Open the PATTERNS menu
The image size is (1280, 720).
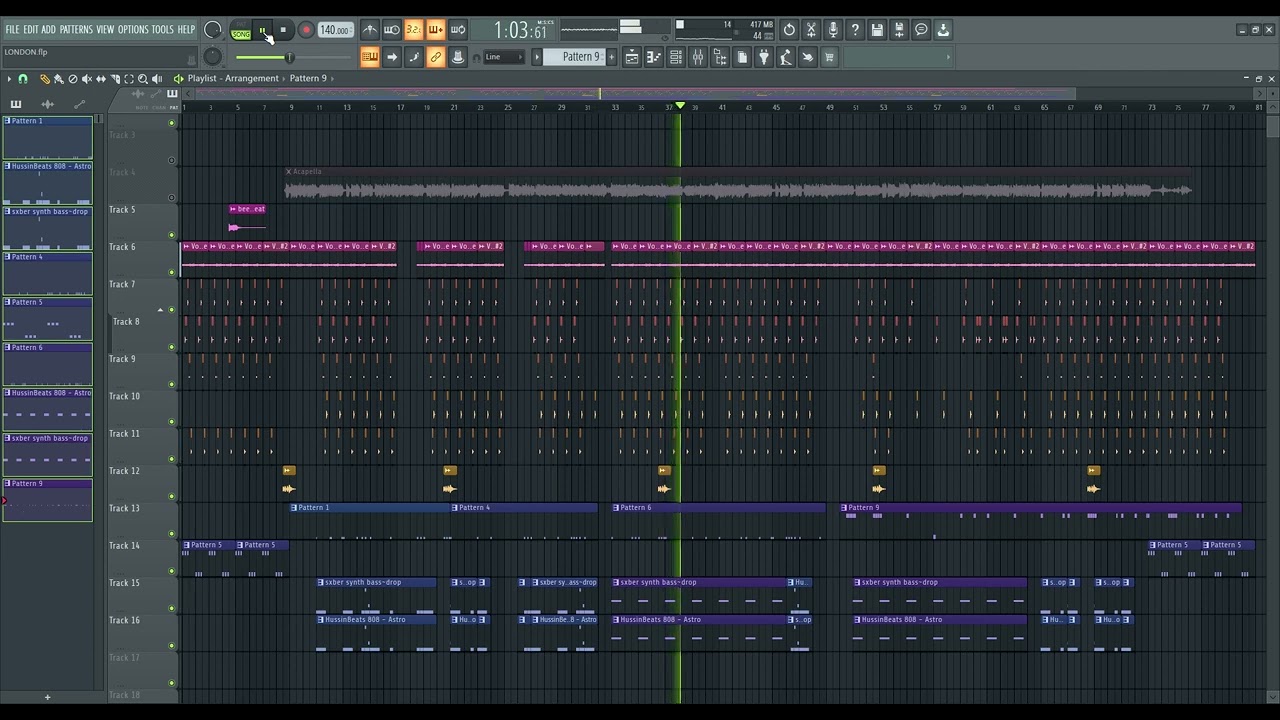76,30
